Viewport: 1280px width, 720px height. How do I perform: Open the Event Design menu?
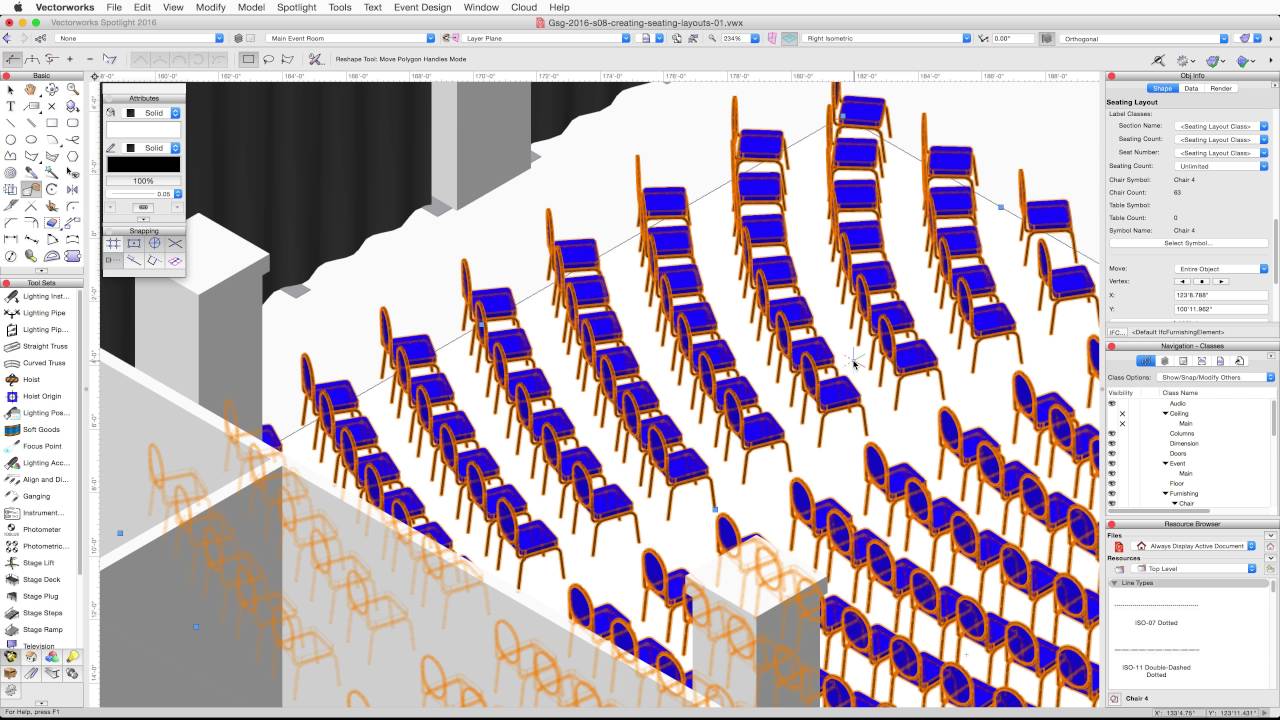click(x=422, y=7)
